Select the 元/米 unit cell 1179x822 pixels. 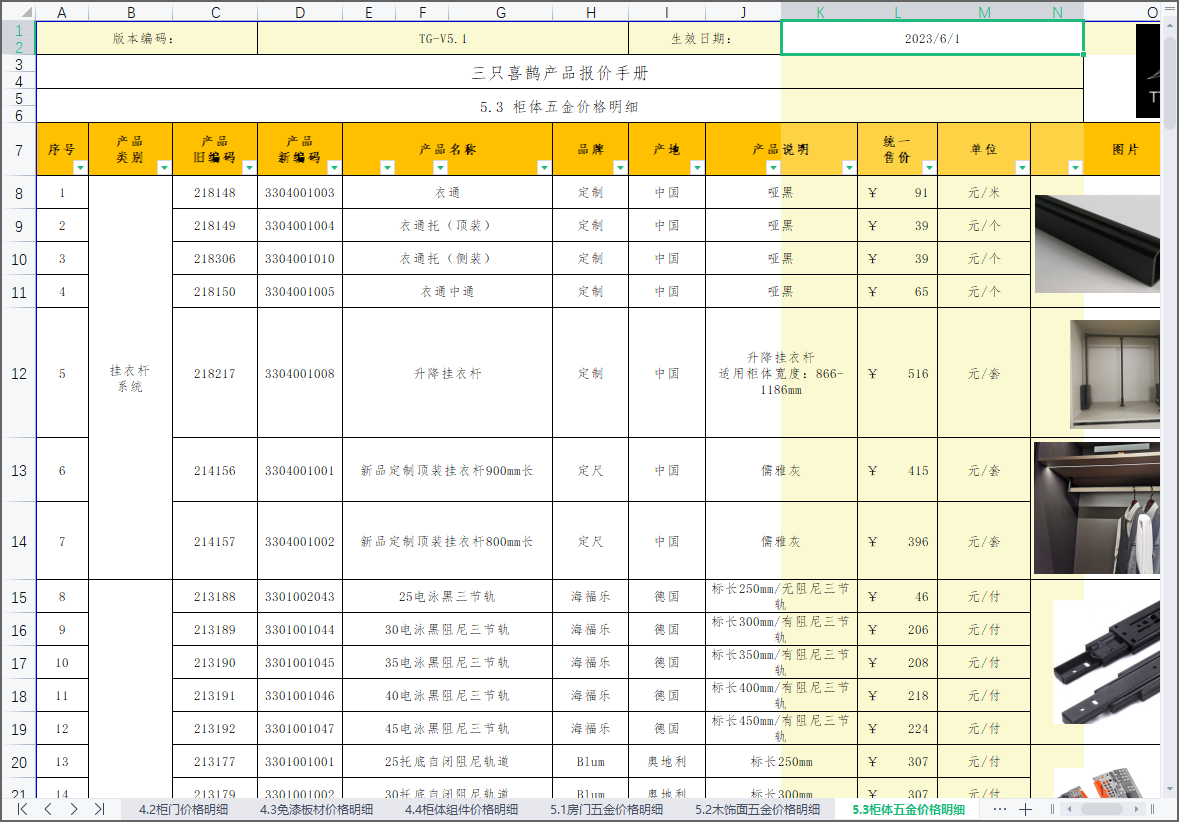[x=984, y=193]
